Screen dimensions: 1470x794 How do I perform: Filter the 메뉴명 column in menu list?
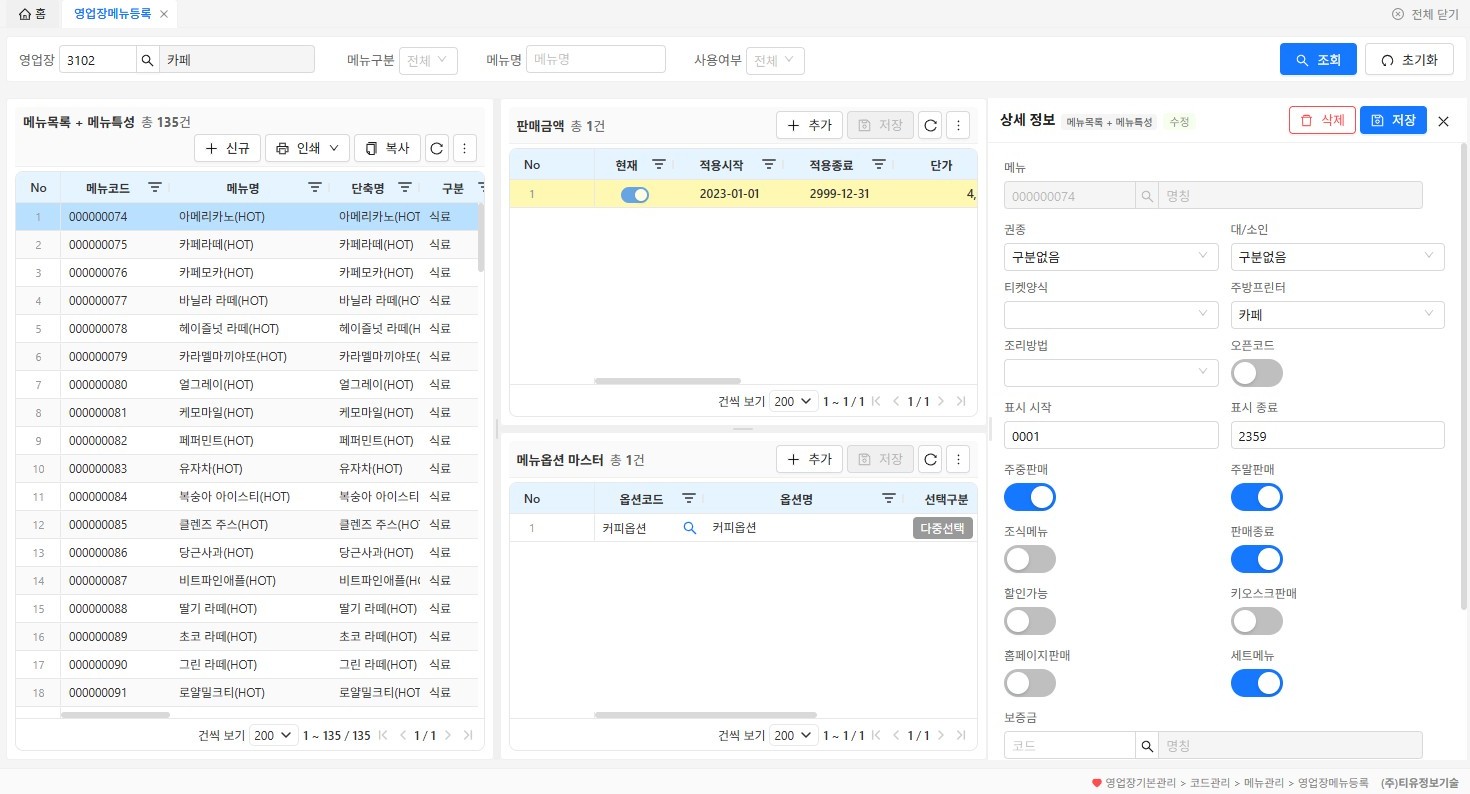tap(314, 187)
